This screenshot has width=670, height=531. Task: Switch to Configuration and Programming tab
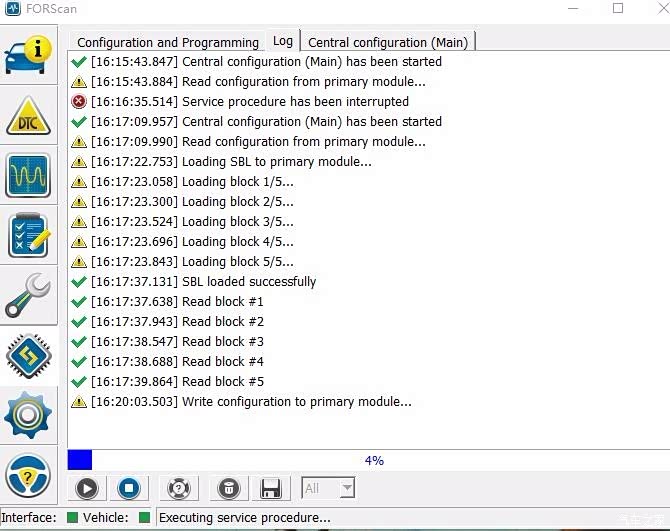(168, 42)
